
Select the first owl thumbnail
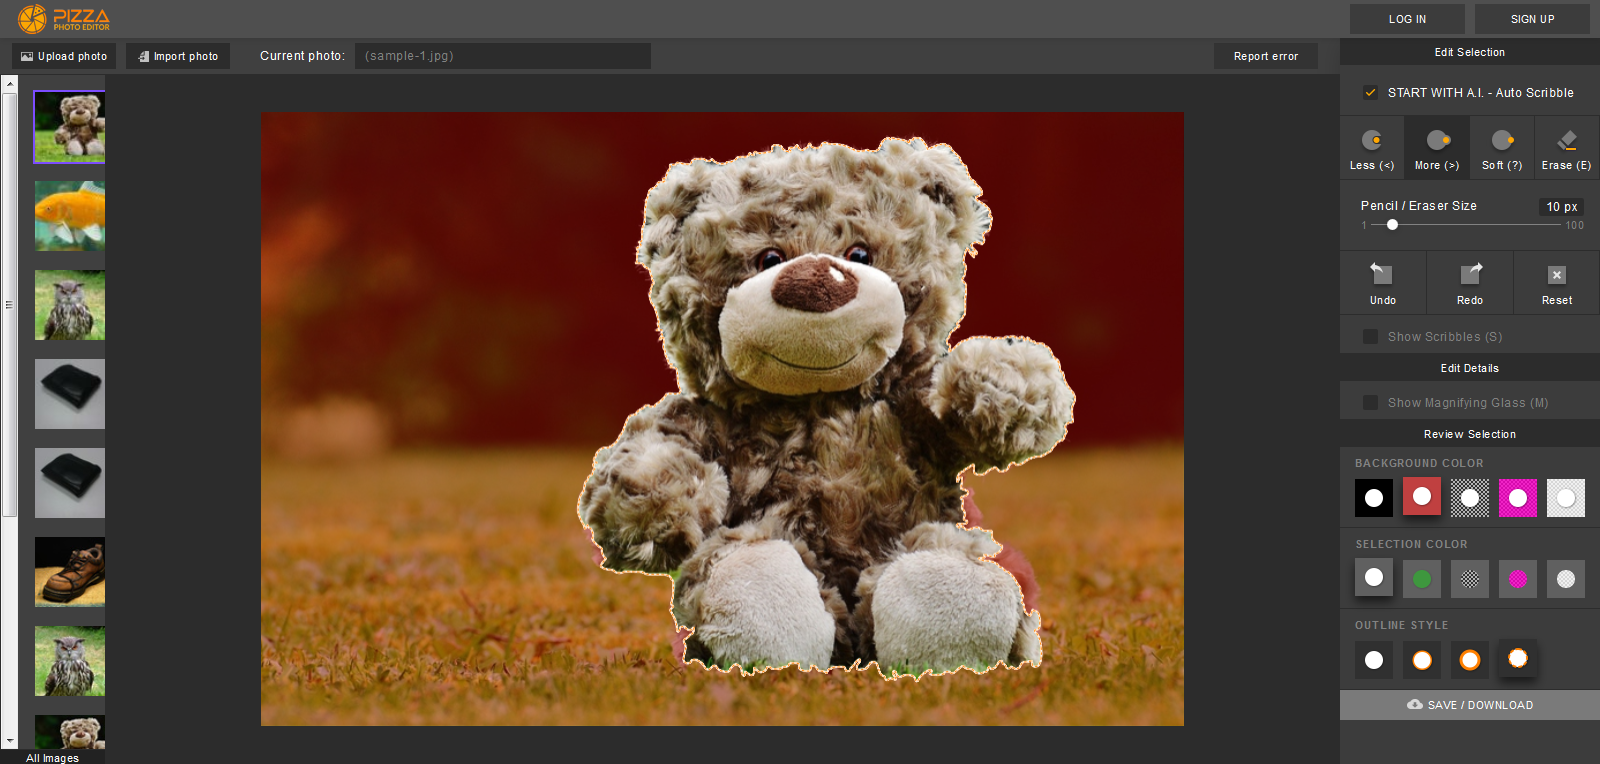tap(70, 305)
